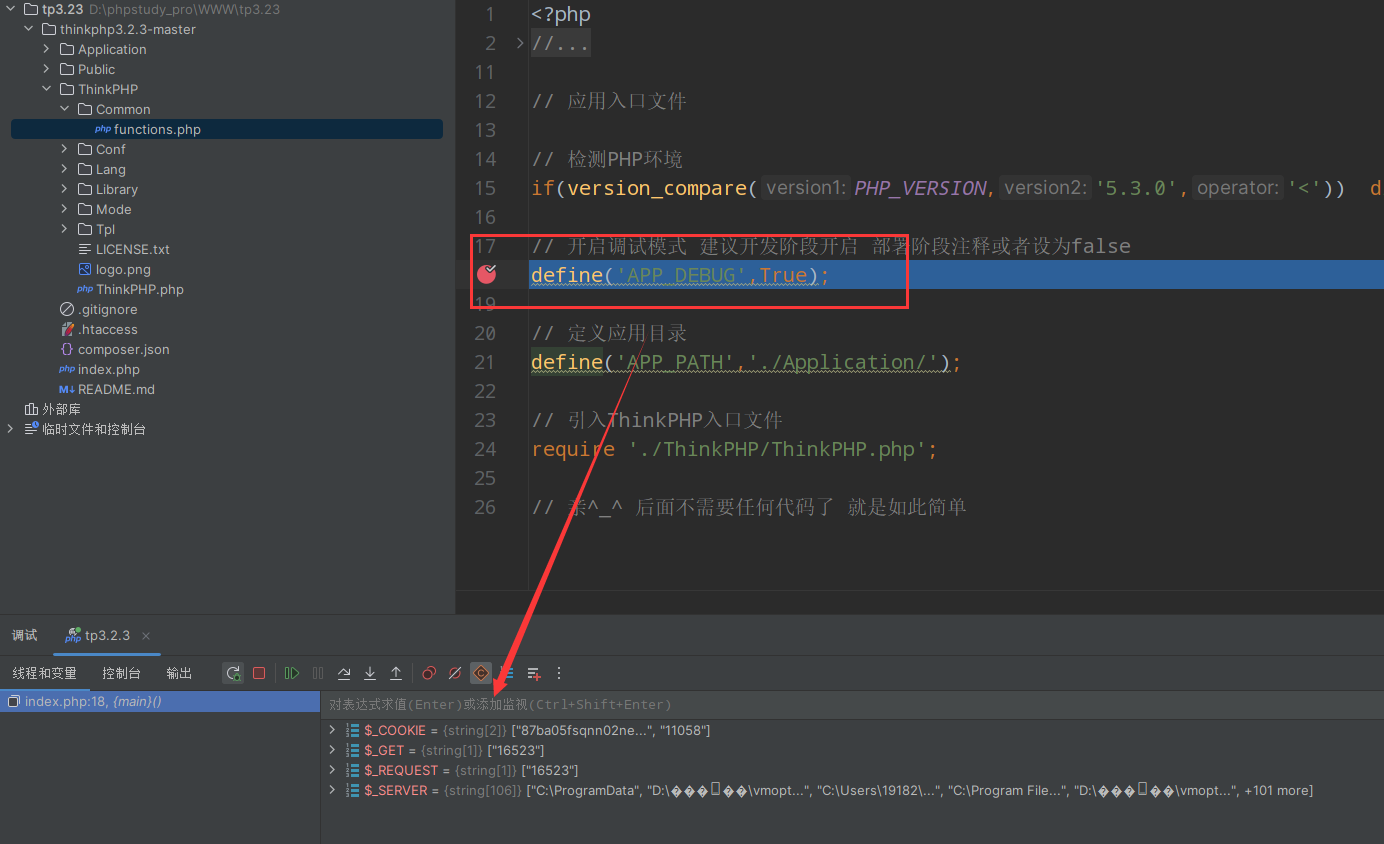Expand the $_SERVER variable

pyautogui.click(x=332, y=790)
